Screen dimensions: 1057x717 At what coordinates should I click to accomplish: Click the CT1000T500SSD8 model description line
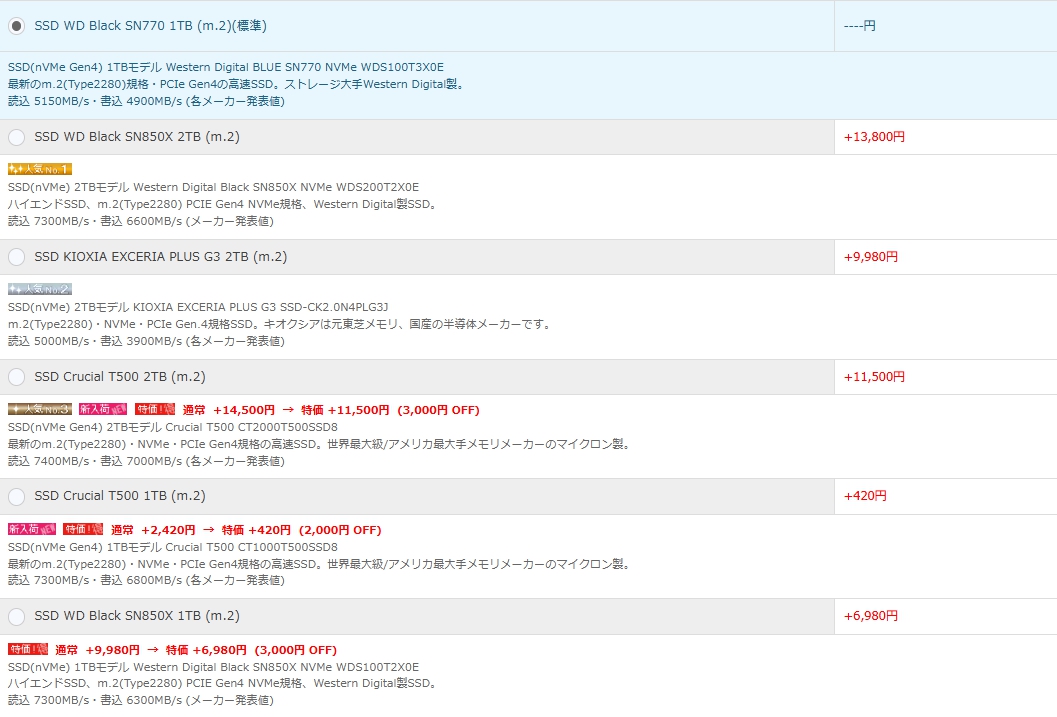click(x=173, y=547)
